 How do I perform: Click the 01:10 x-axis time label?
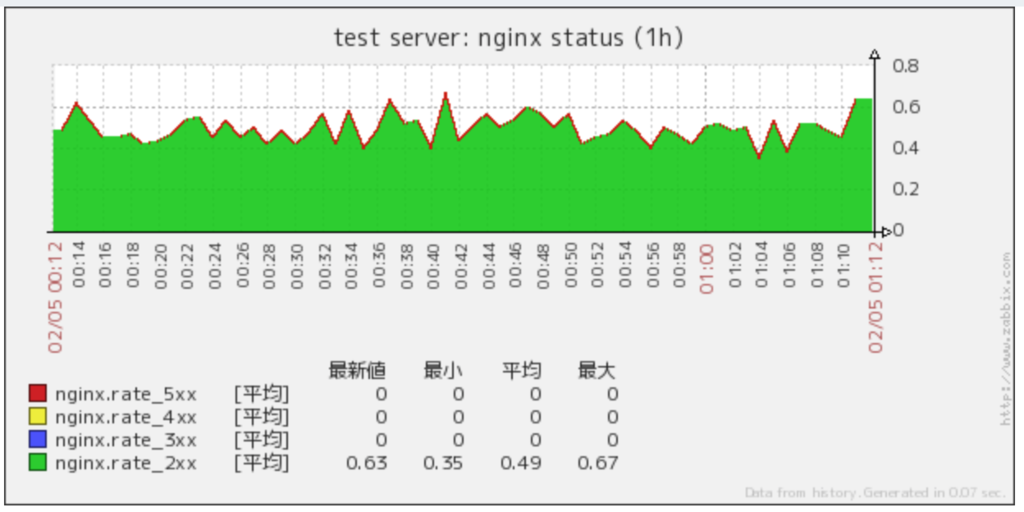click(843, 264)
